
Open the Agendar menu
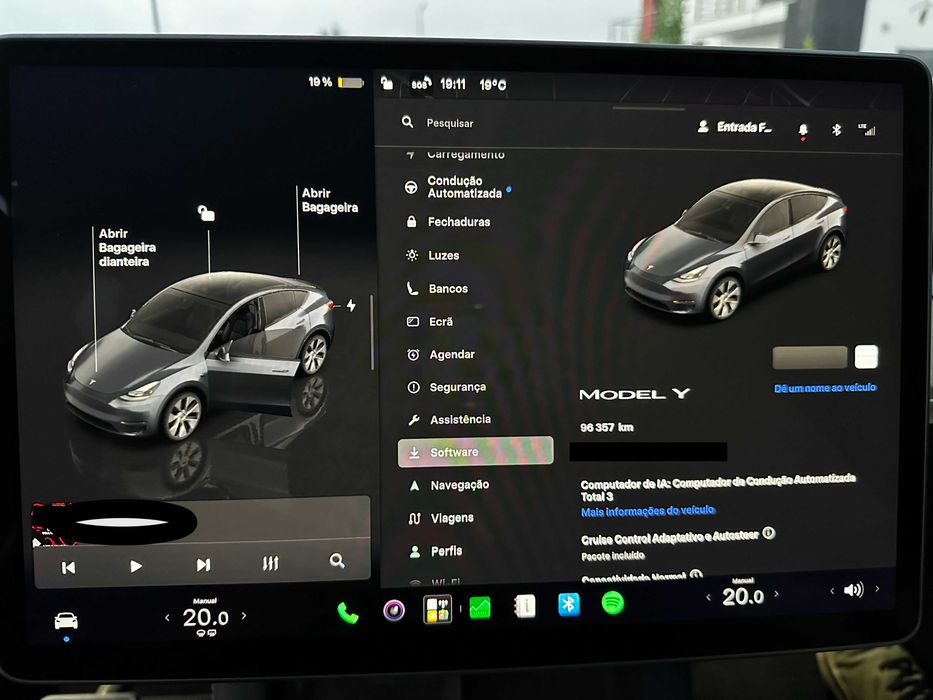click(441, 354)
